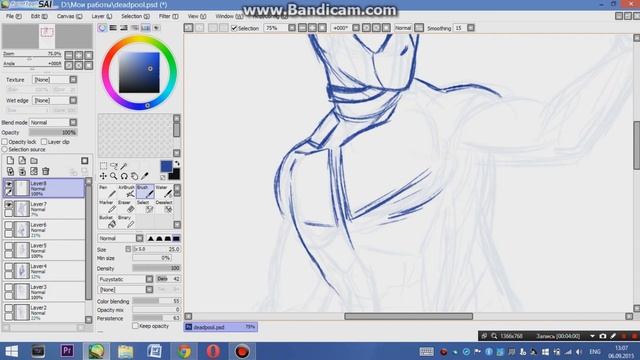Adjust the brush Density slider
This screenshot has height=360, width=640.
coord(156,269)
